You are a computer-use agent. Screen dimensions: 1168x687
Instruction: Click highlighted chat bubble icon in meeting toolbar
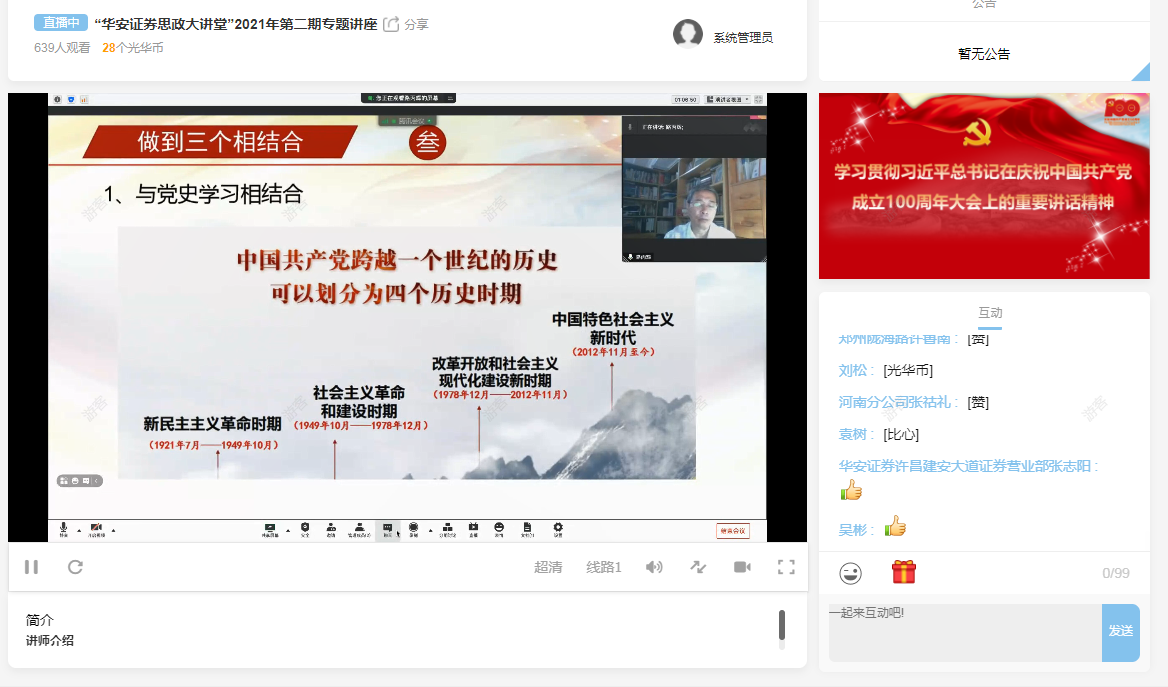click(x=387, y=530)
